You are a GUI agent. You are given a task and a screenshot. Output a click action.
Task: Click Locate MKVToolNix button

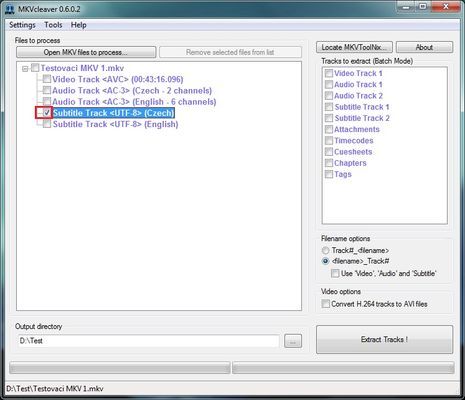point(354,47)
